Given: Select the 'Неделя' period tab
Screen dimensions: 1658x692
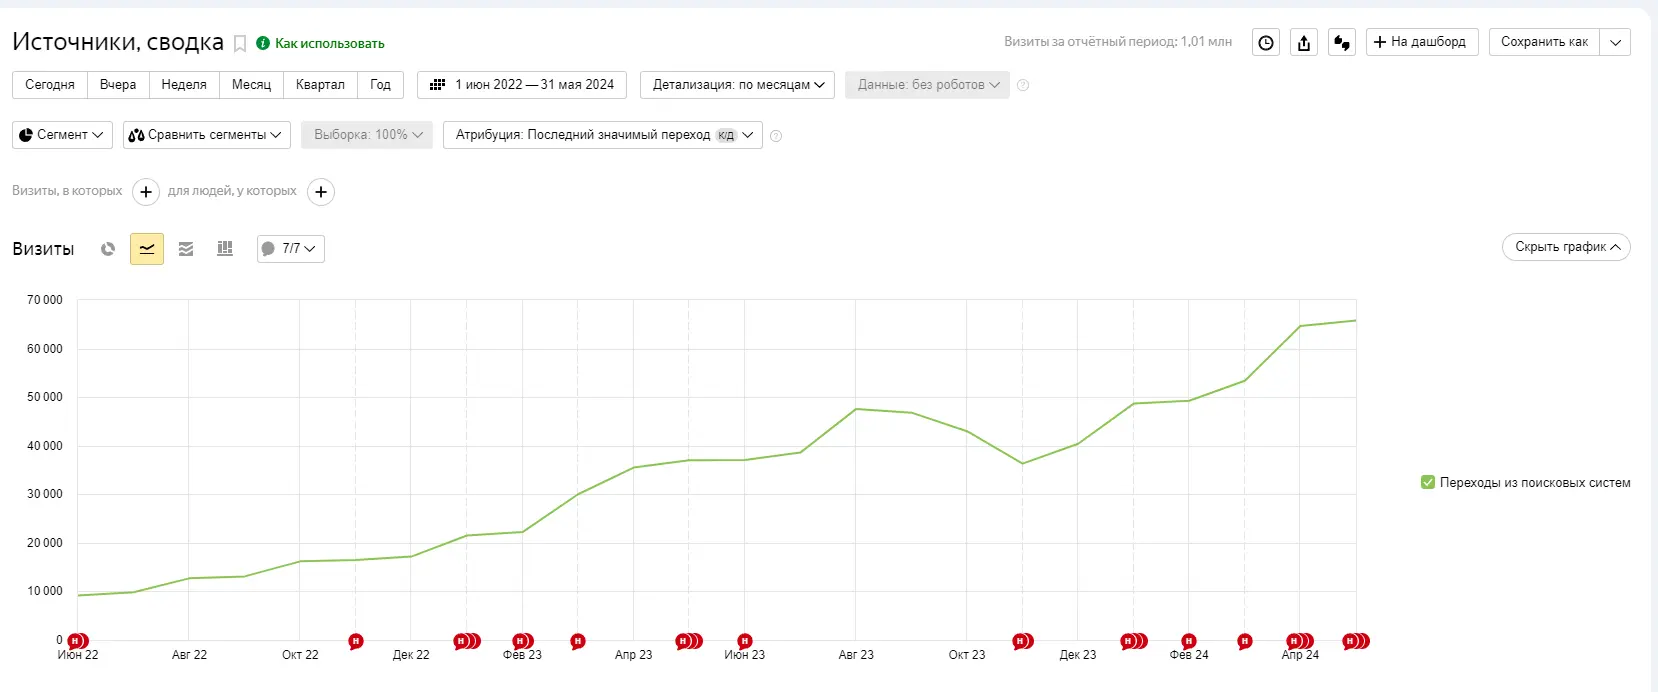Looking at the screenshot, I should click(x=184, y=85).
